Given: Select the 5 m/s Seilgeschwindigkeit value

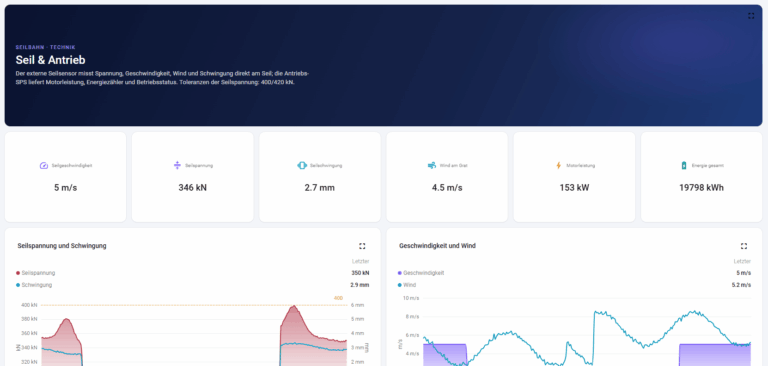Looking at the screenshot, I should point(66,188).
